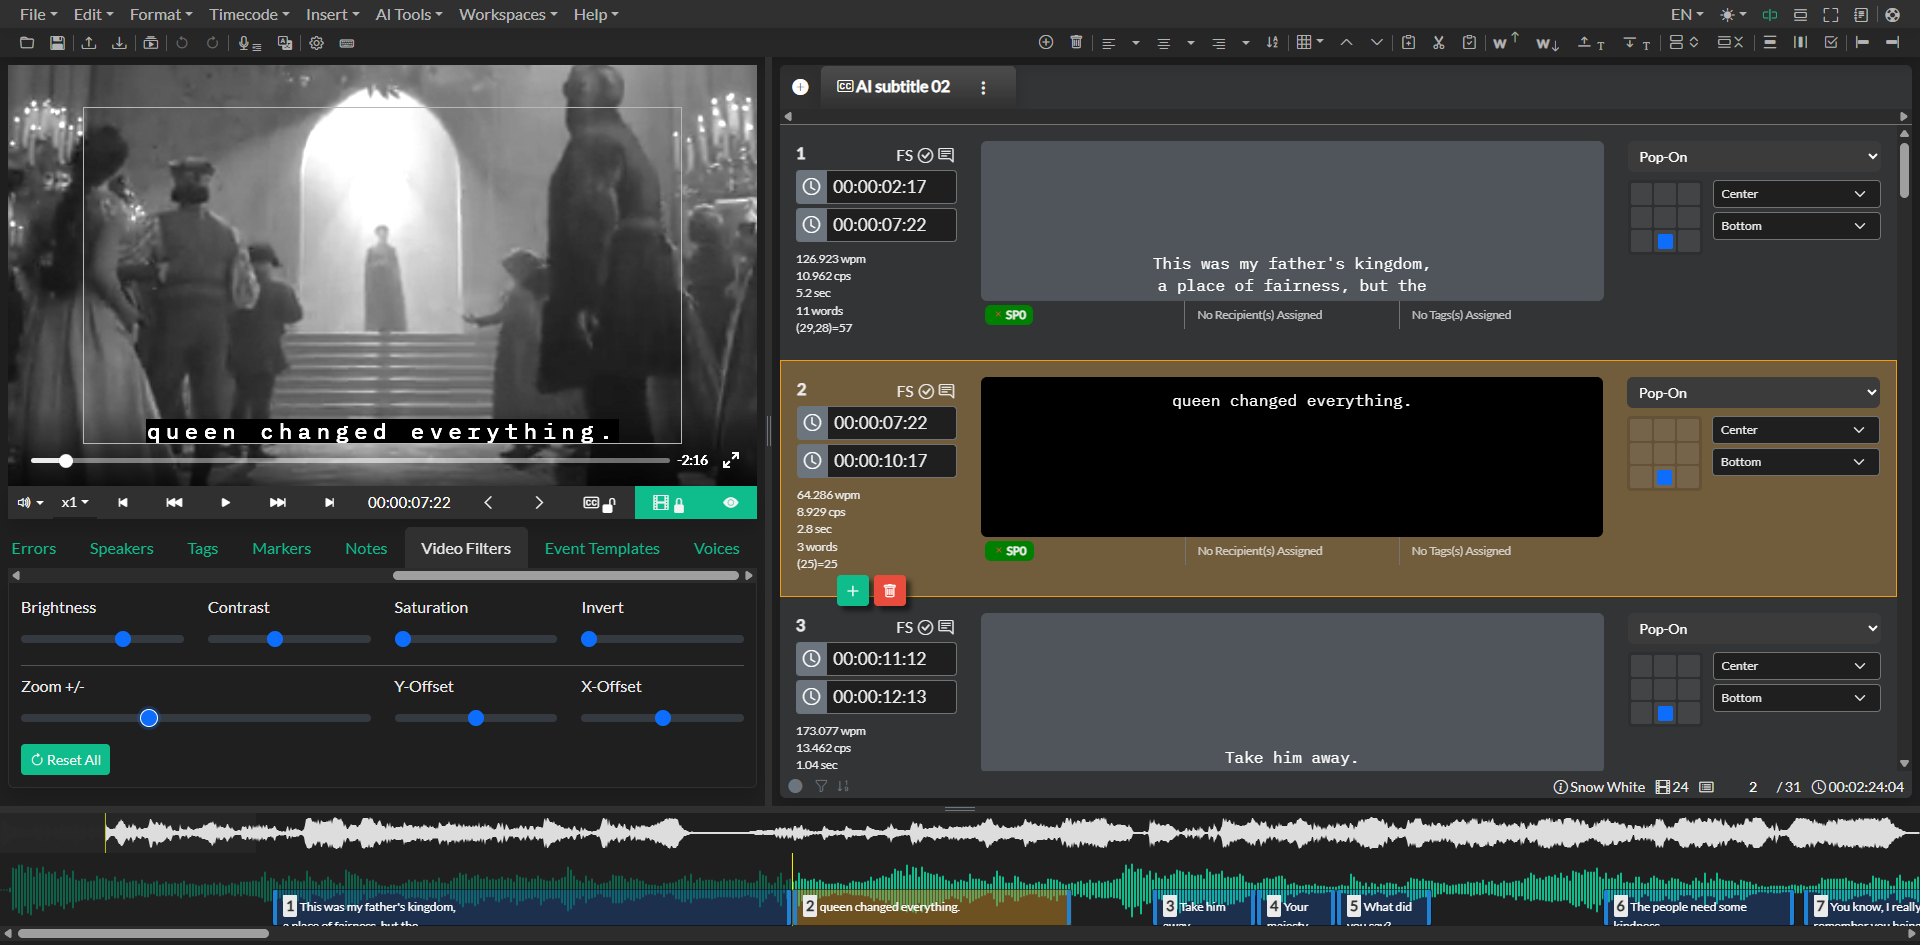
Task: Click the filter funnel icon below event list
Action: pyautogui.click(x=821, y=786)
